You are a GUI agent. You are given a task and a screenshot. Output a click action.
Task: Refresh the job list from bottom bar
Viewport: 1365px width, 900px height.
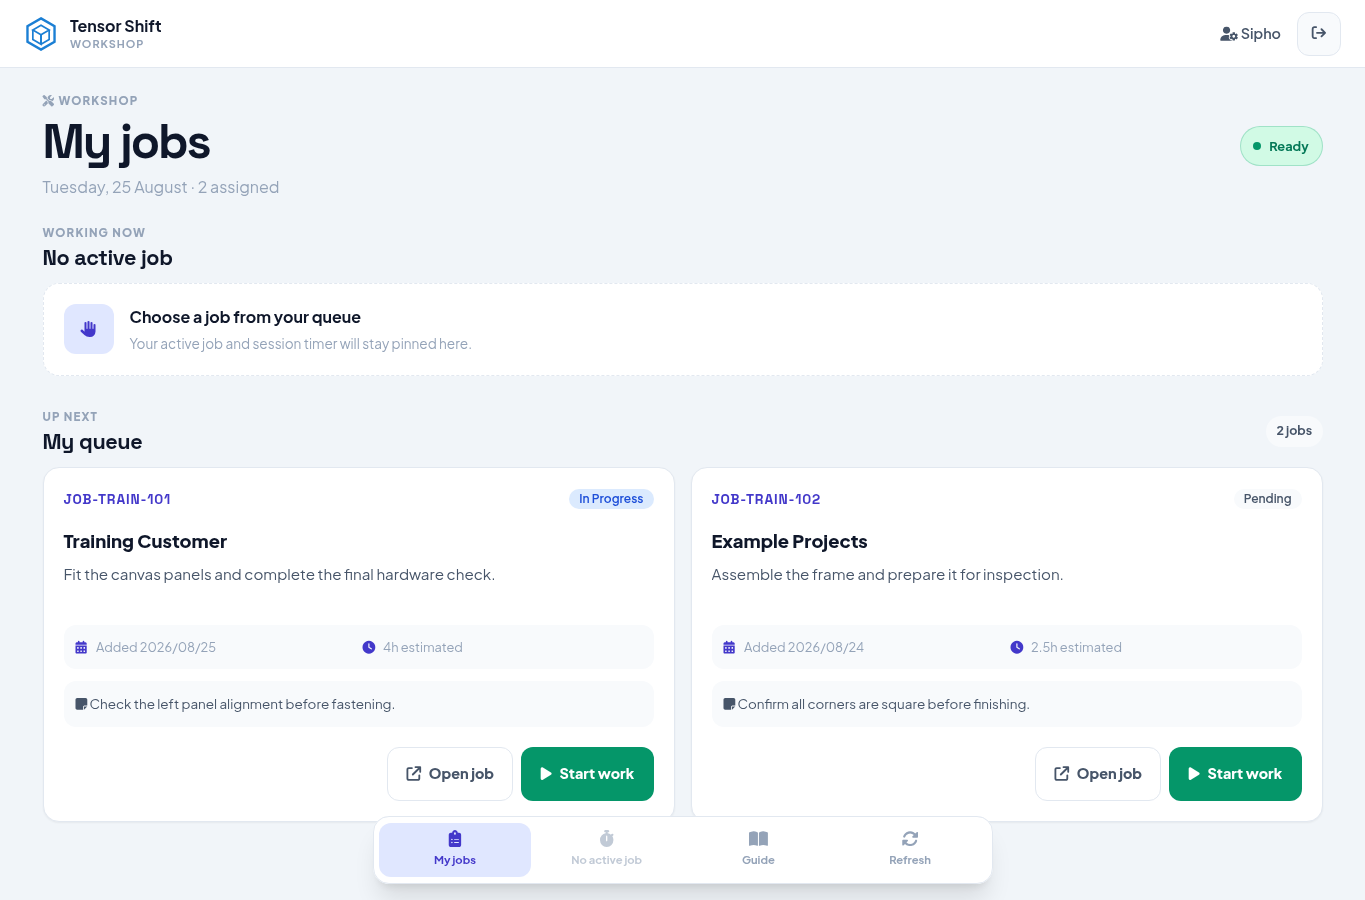tap(910, 850)
